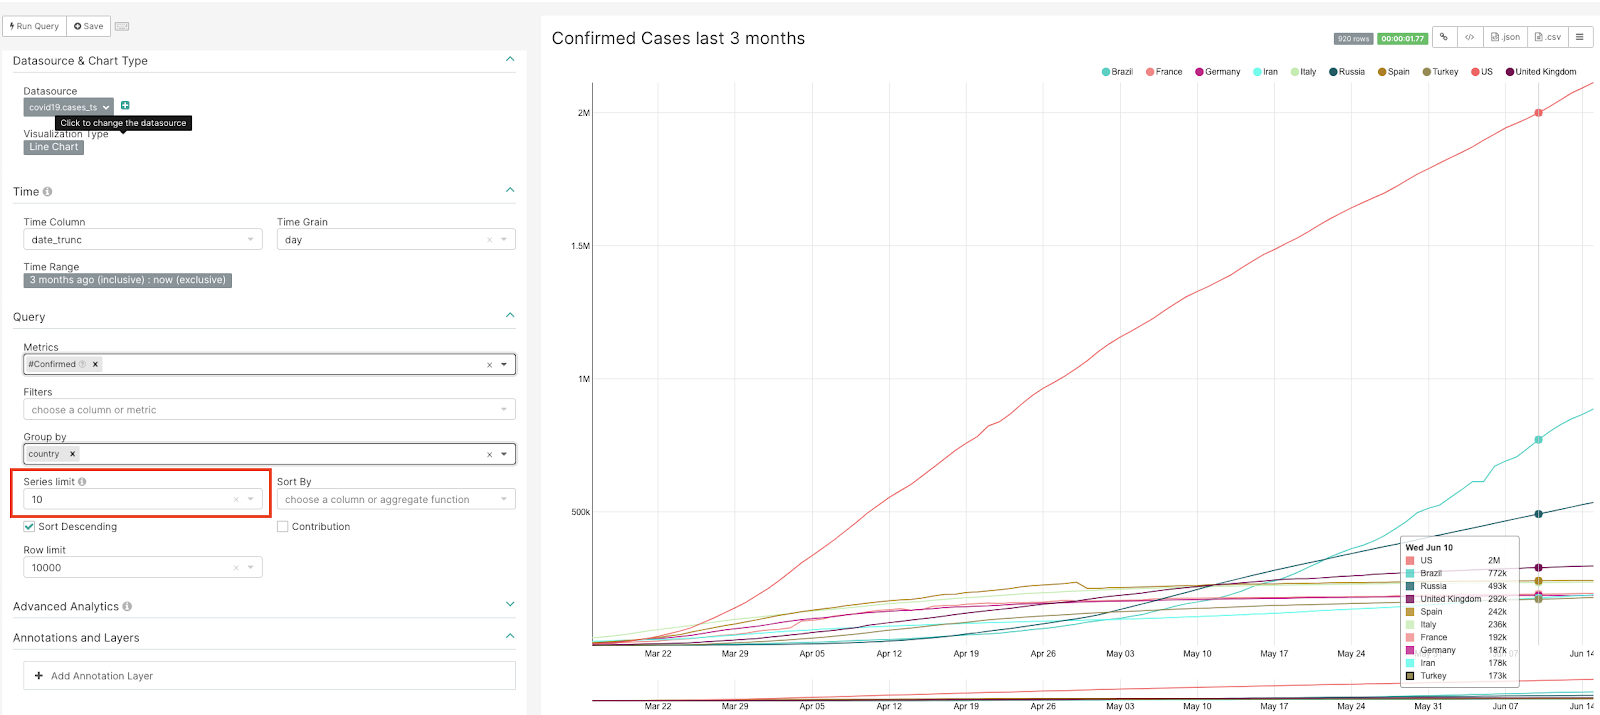The height and width of the screenshot is (715, 1600).
Task: Toggle the Brazil series in the legend
Action: coord(1117,72)
